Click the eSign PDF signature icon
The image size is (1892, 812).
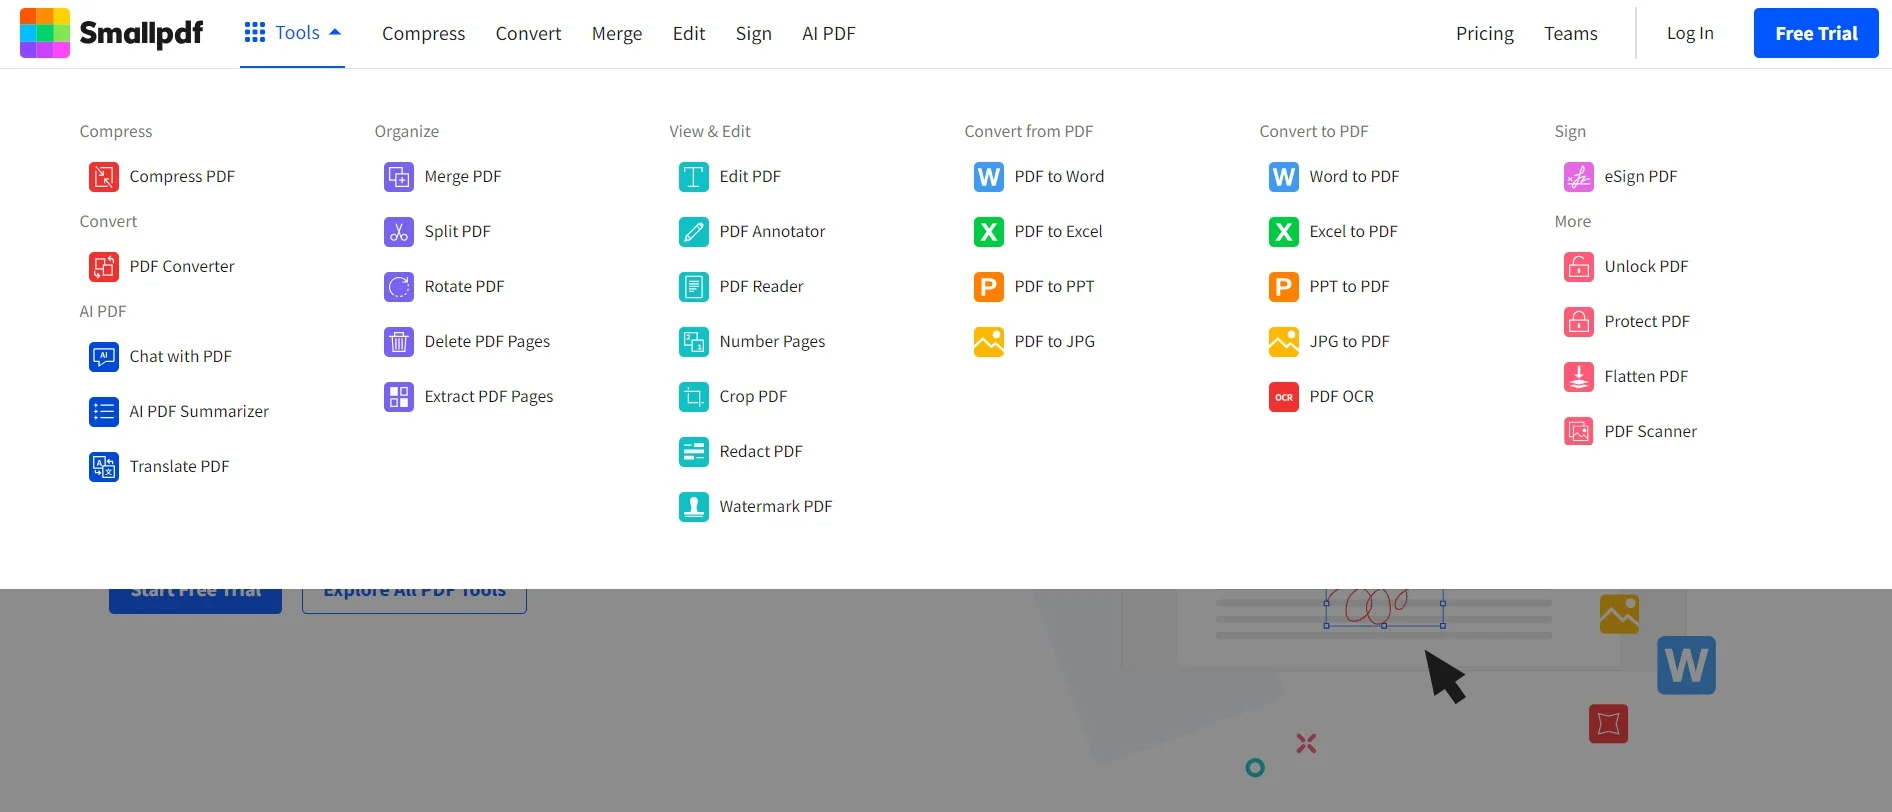(x=1579, y=177)
